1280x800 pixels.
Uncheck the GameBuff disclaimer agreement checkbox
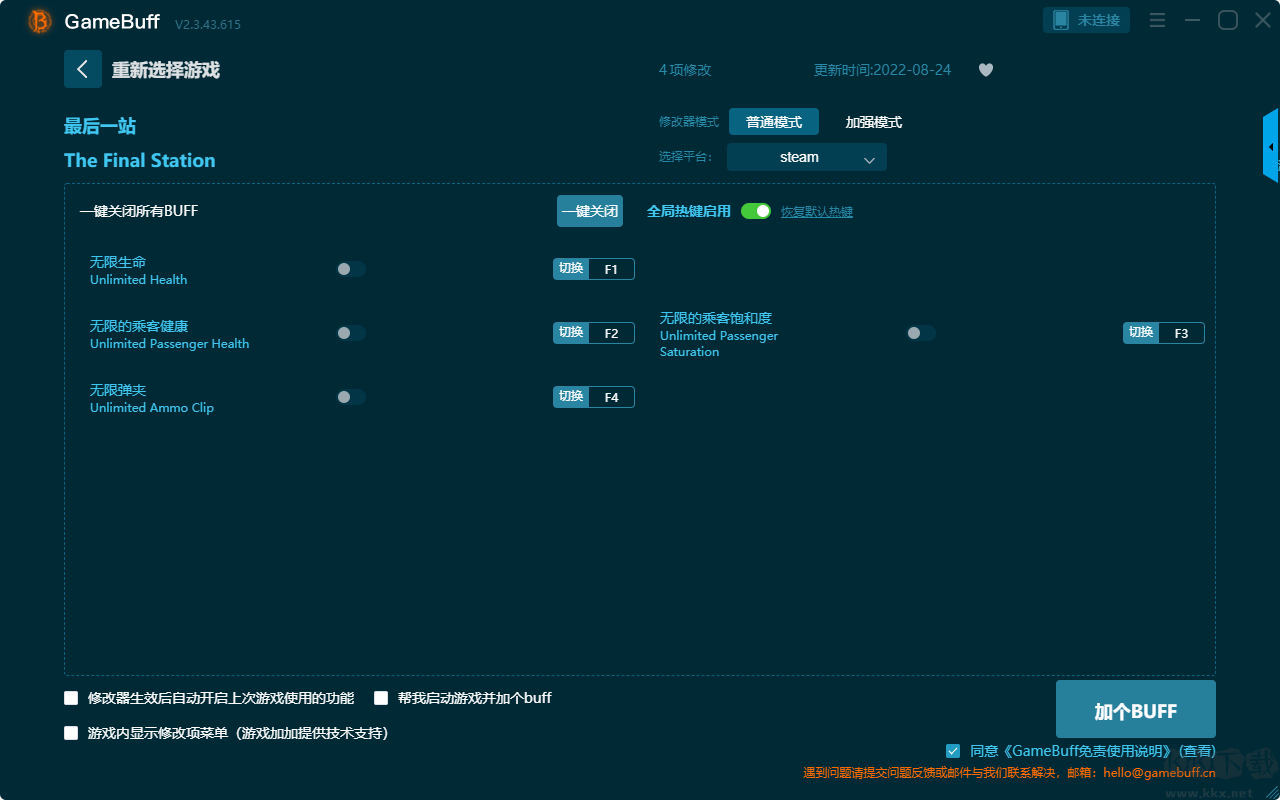953,751
